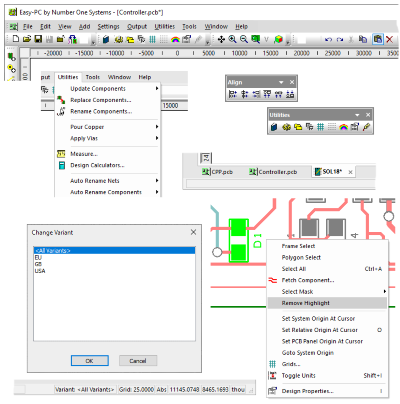Expand the Update Components submenu
This screenshot has width=400, height=404.
(x=157, y=89)
